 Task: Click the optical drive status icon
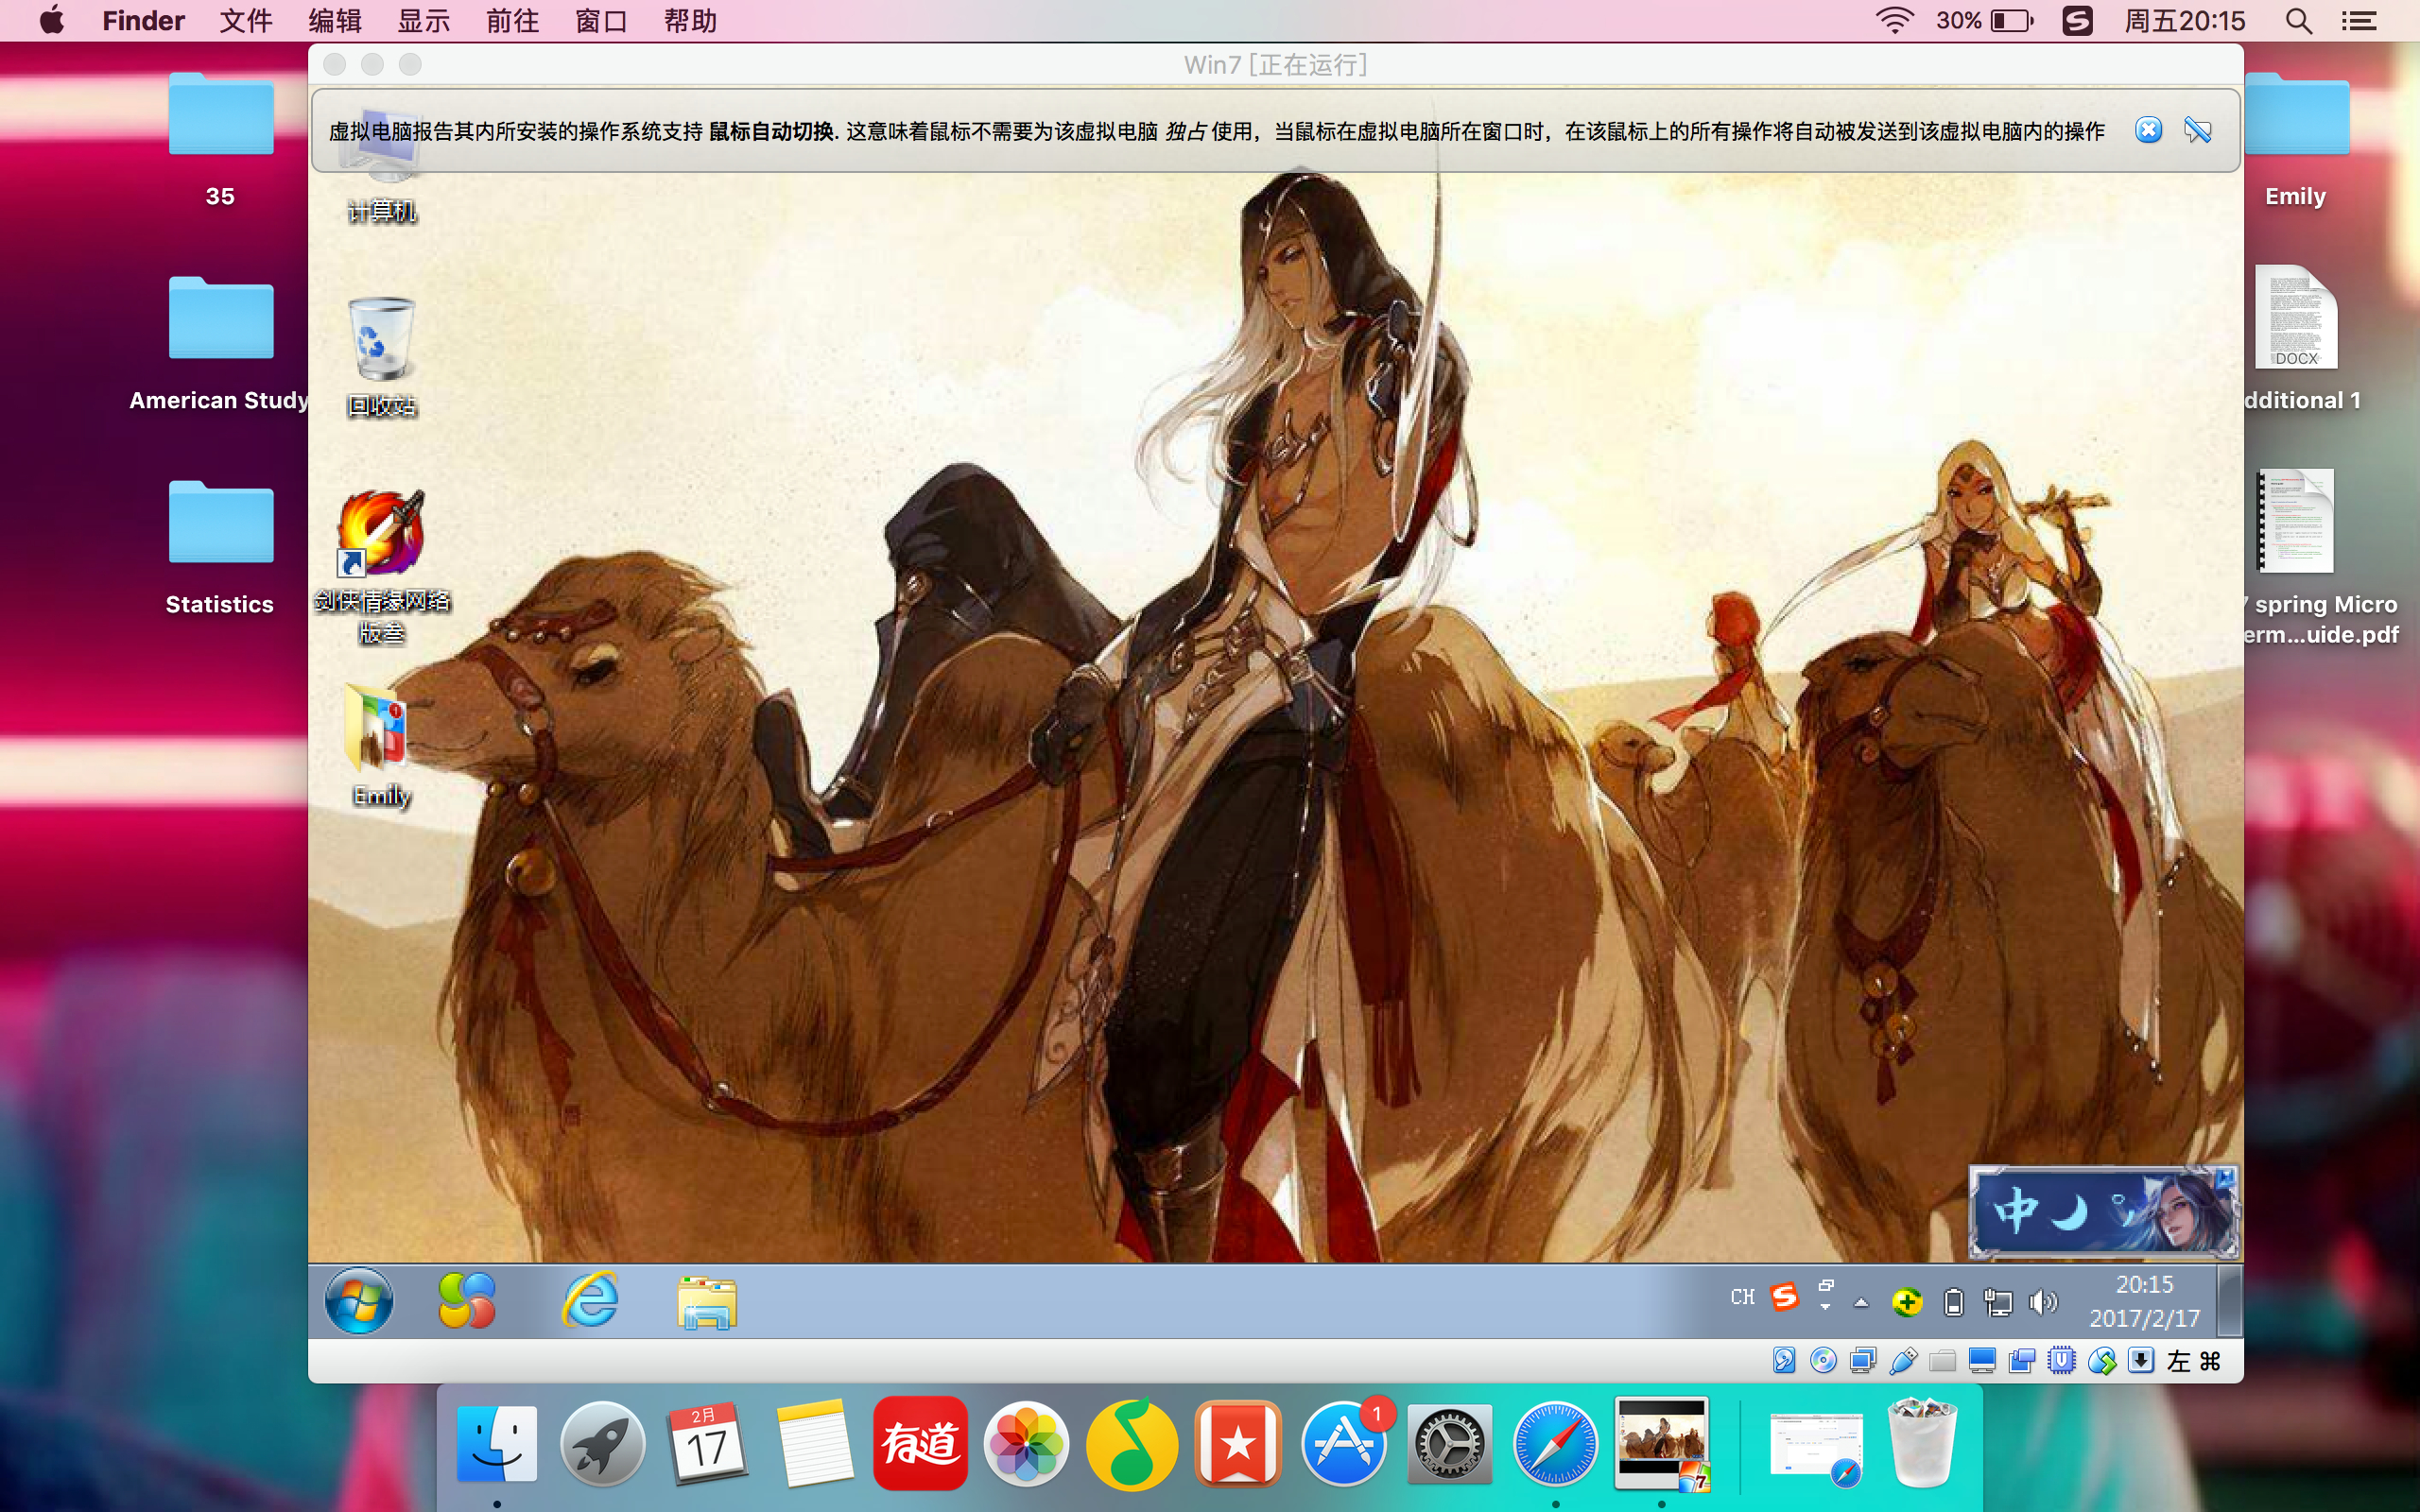click(1823, 1361)
